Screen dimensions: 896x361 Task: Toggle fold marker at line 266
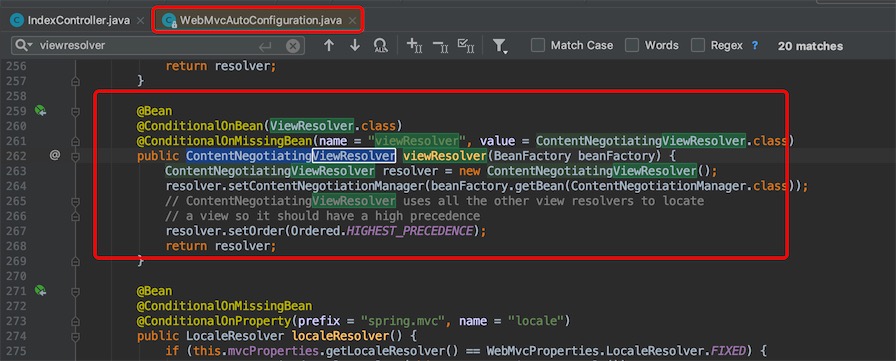click(75, 216)
